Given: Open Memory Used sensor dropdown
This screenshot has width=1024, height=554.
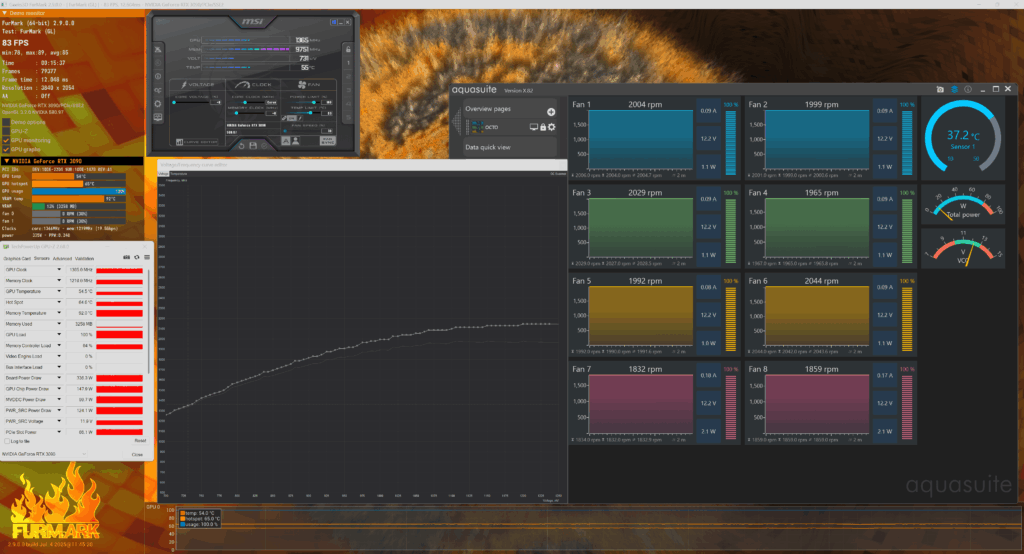Looking at the screenshot, I should (59, 324).
